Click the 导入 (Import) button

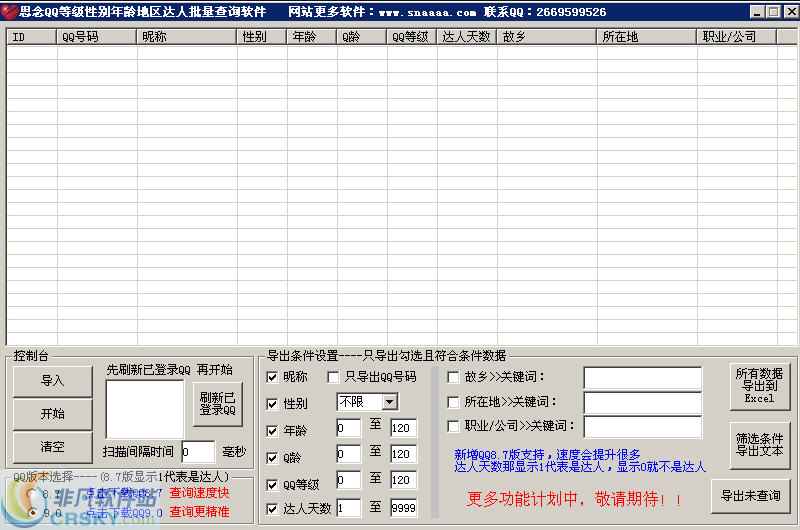(x=52, y=381)
